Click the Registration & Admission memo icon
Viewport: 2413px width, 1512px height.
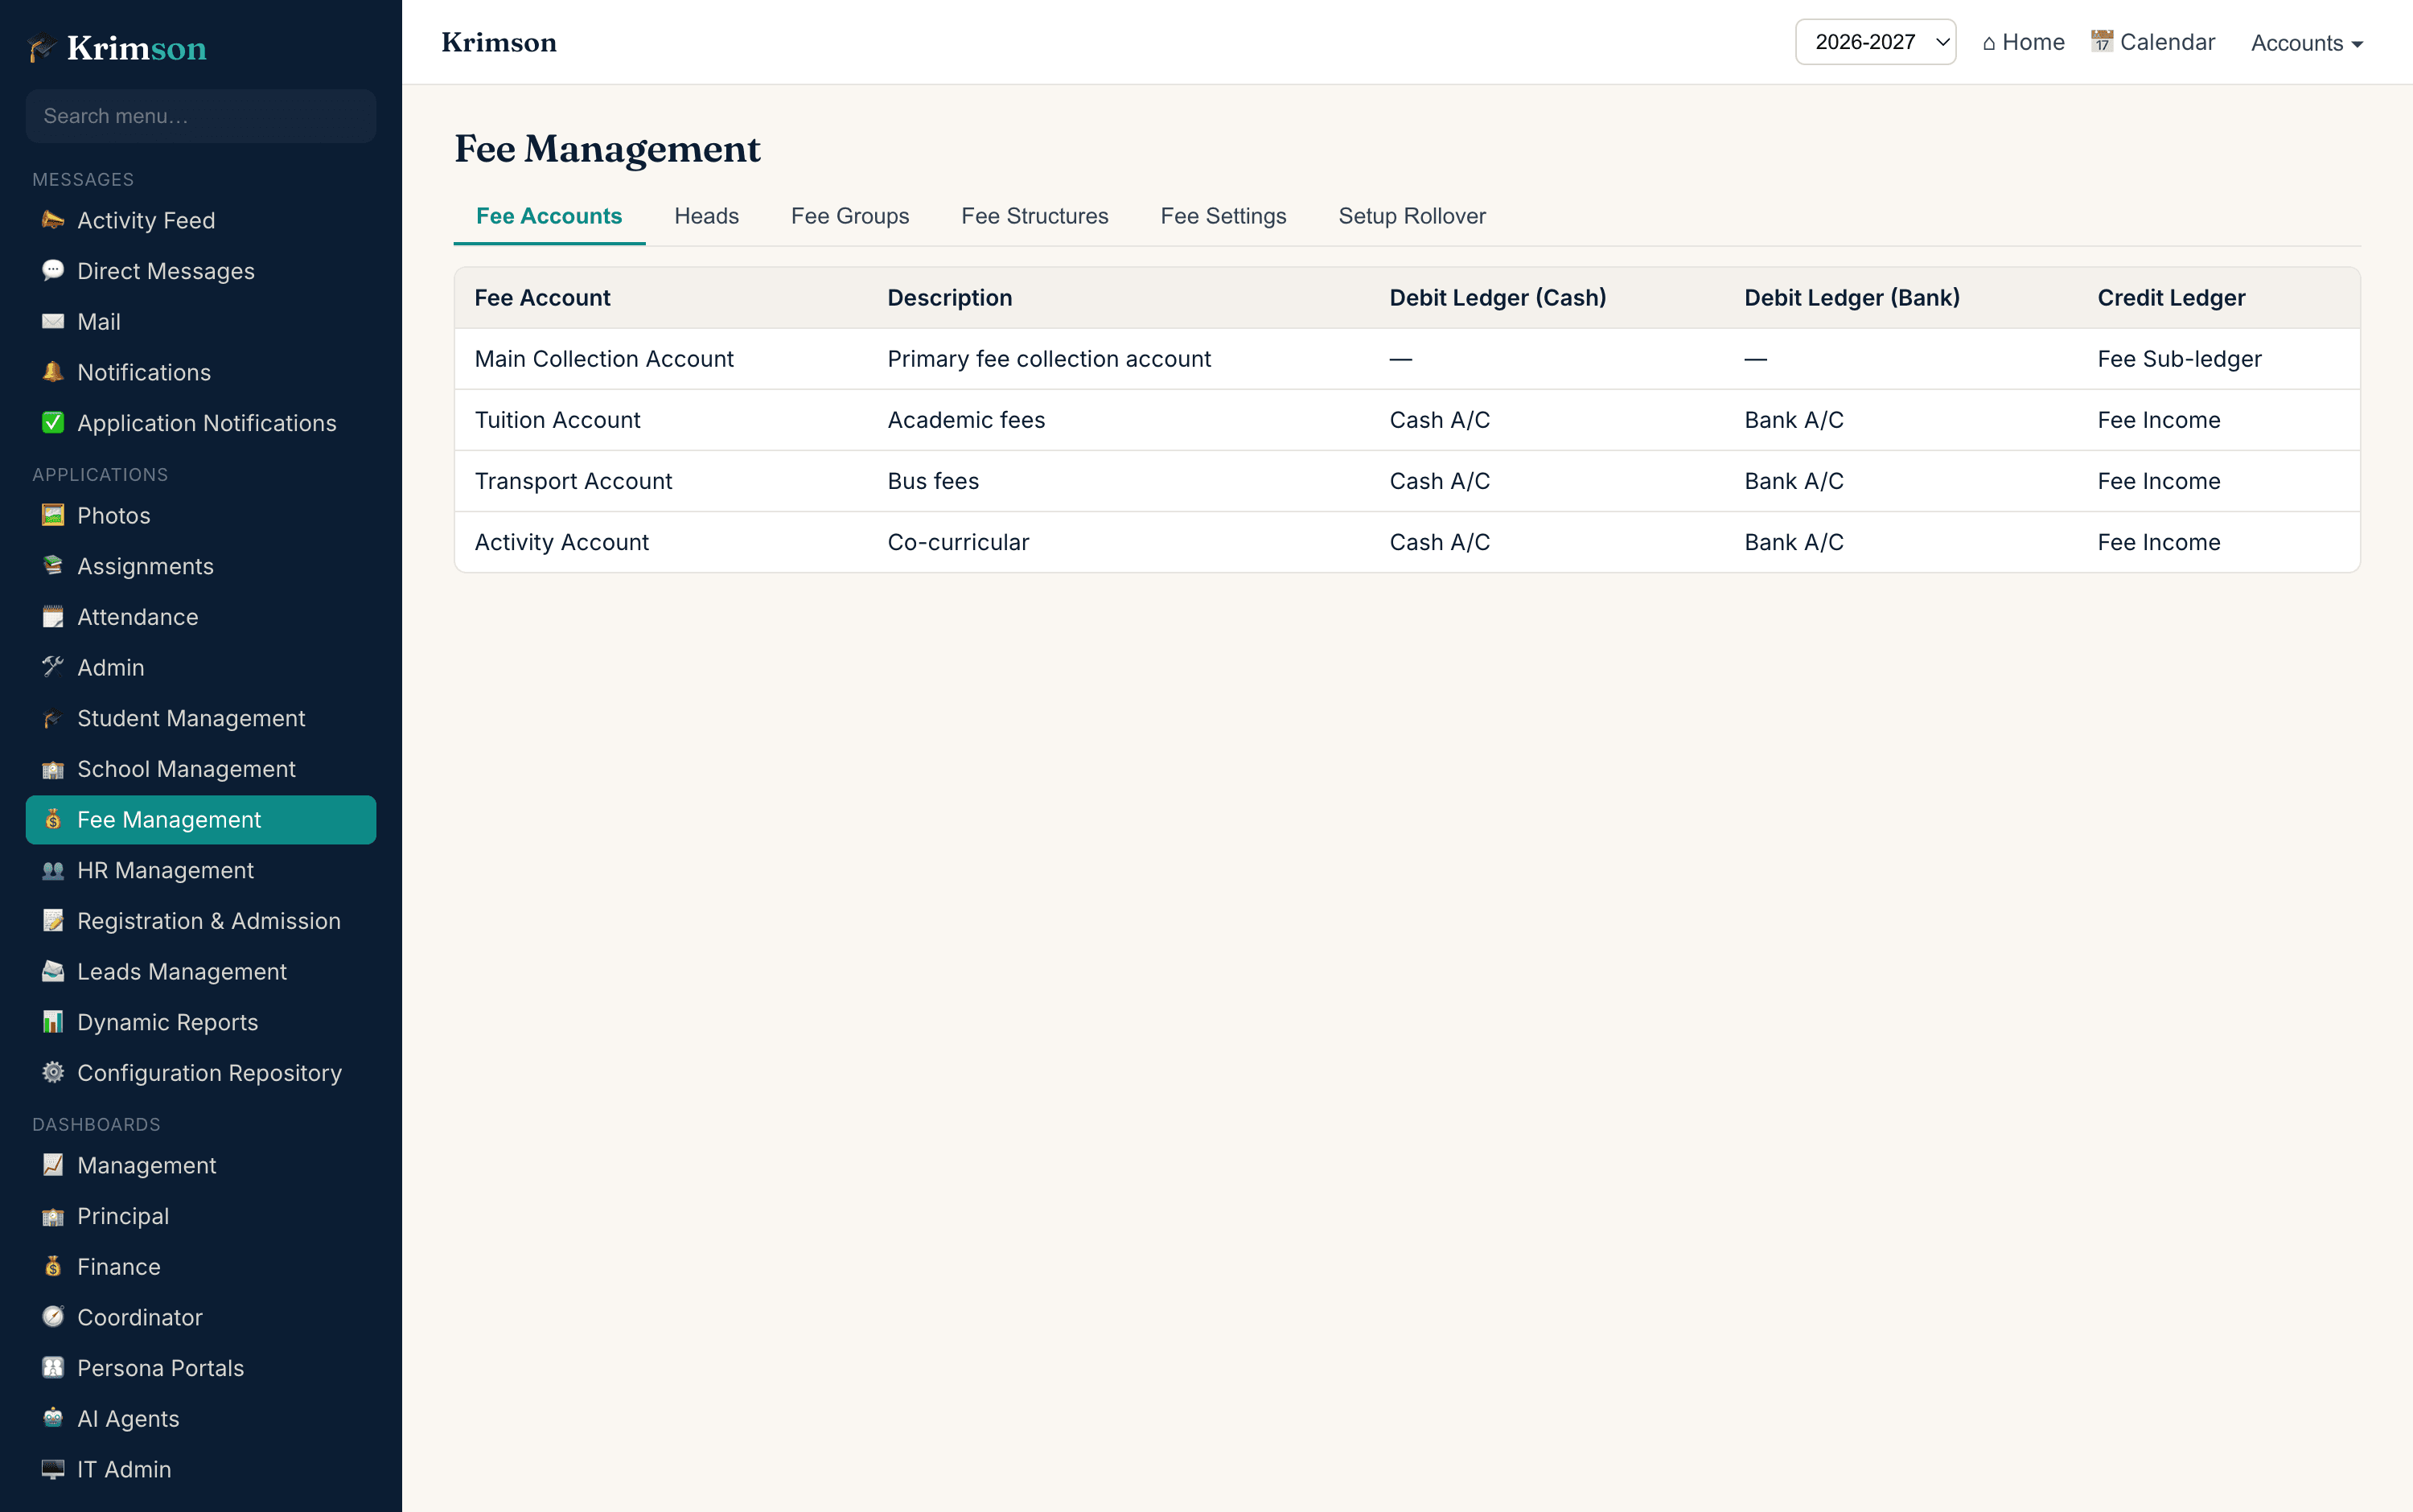53,921
